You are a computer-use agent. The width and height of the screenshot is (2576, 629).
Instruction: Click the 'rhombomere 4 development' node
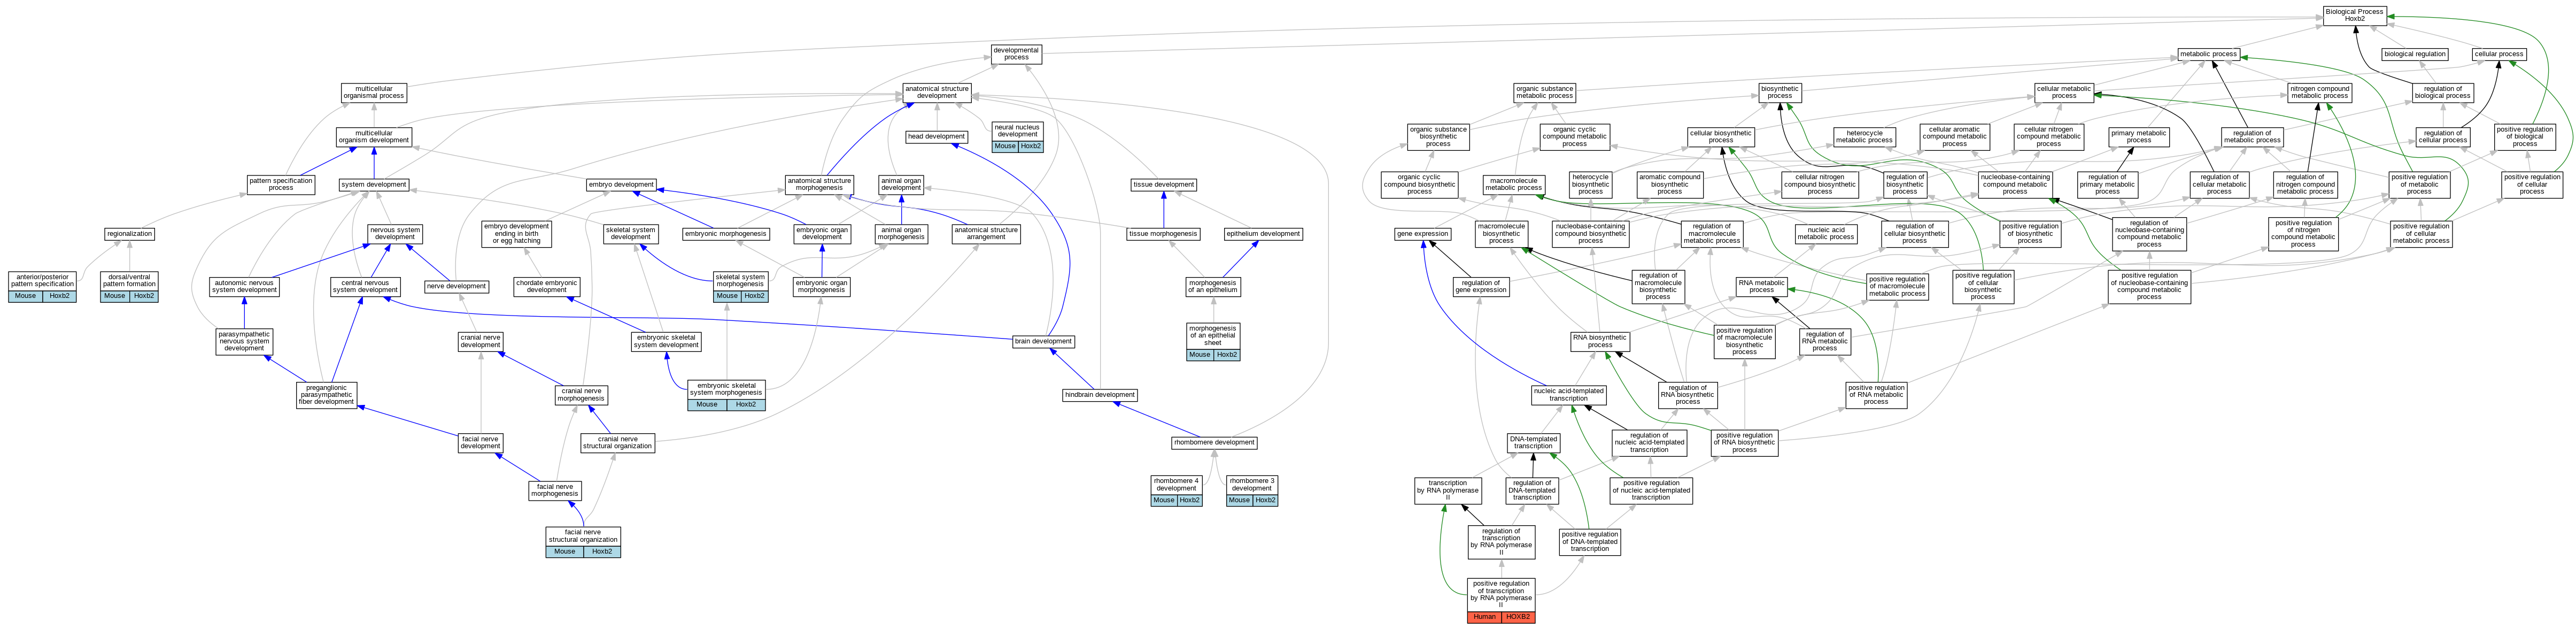coord(1176,486)
